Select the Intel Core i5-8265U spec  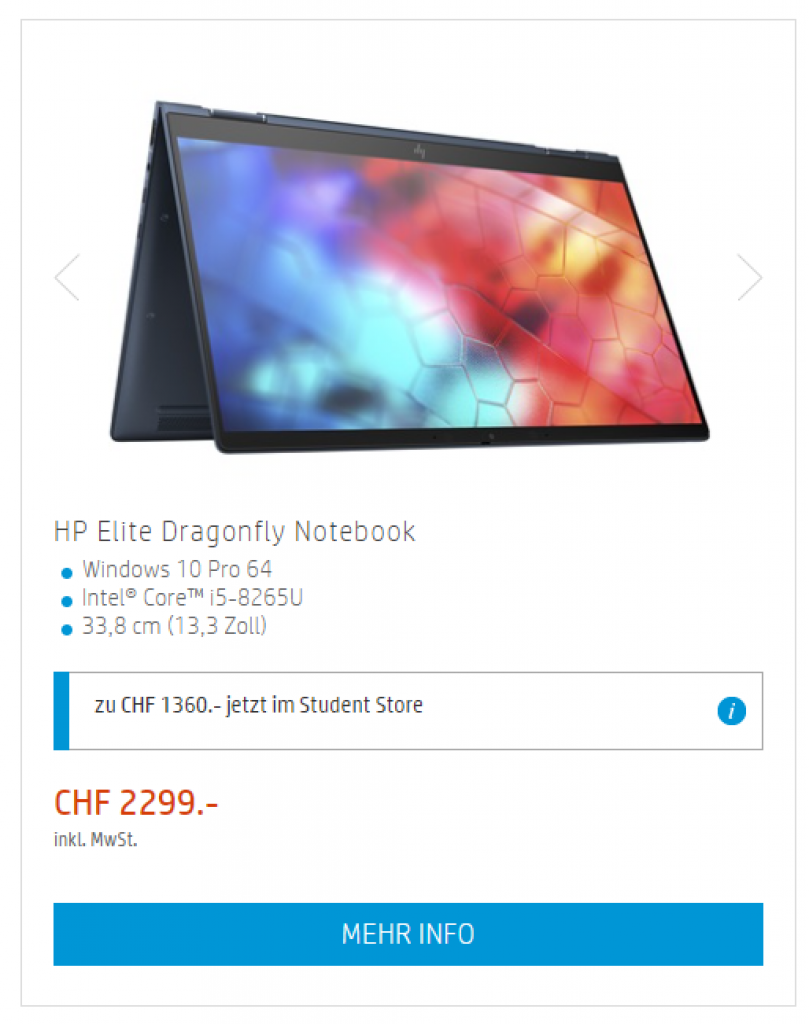tap(192, 598)
